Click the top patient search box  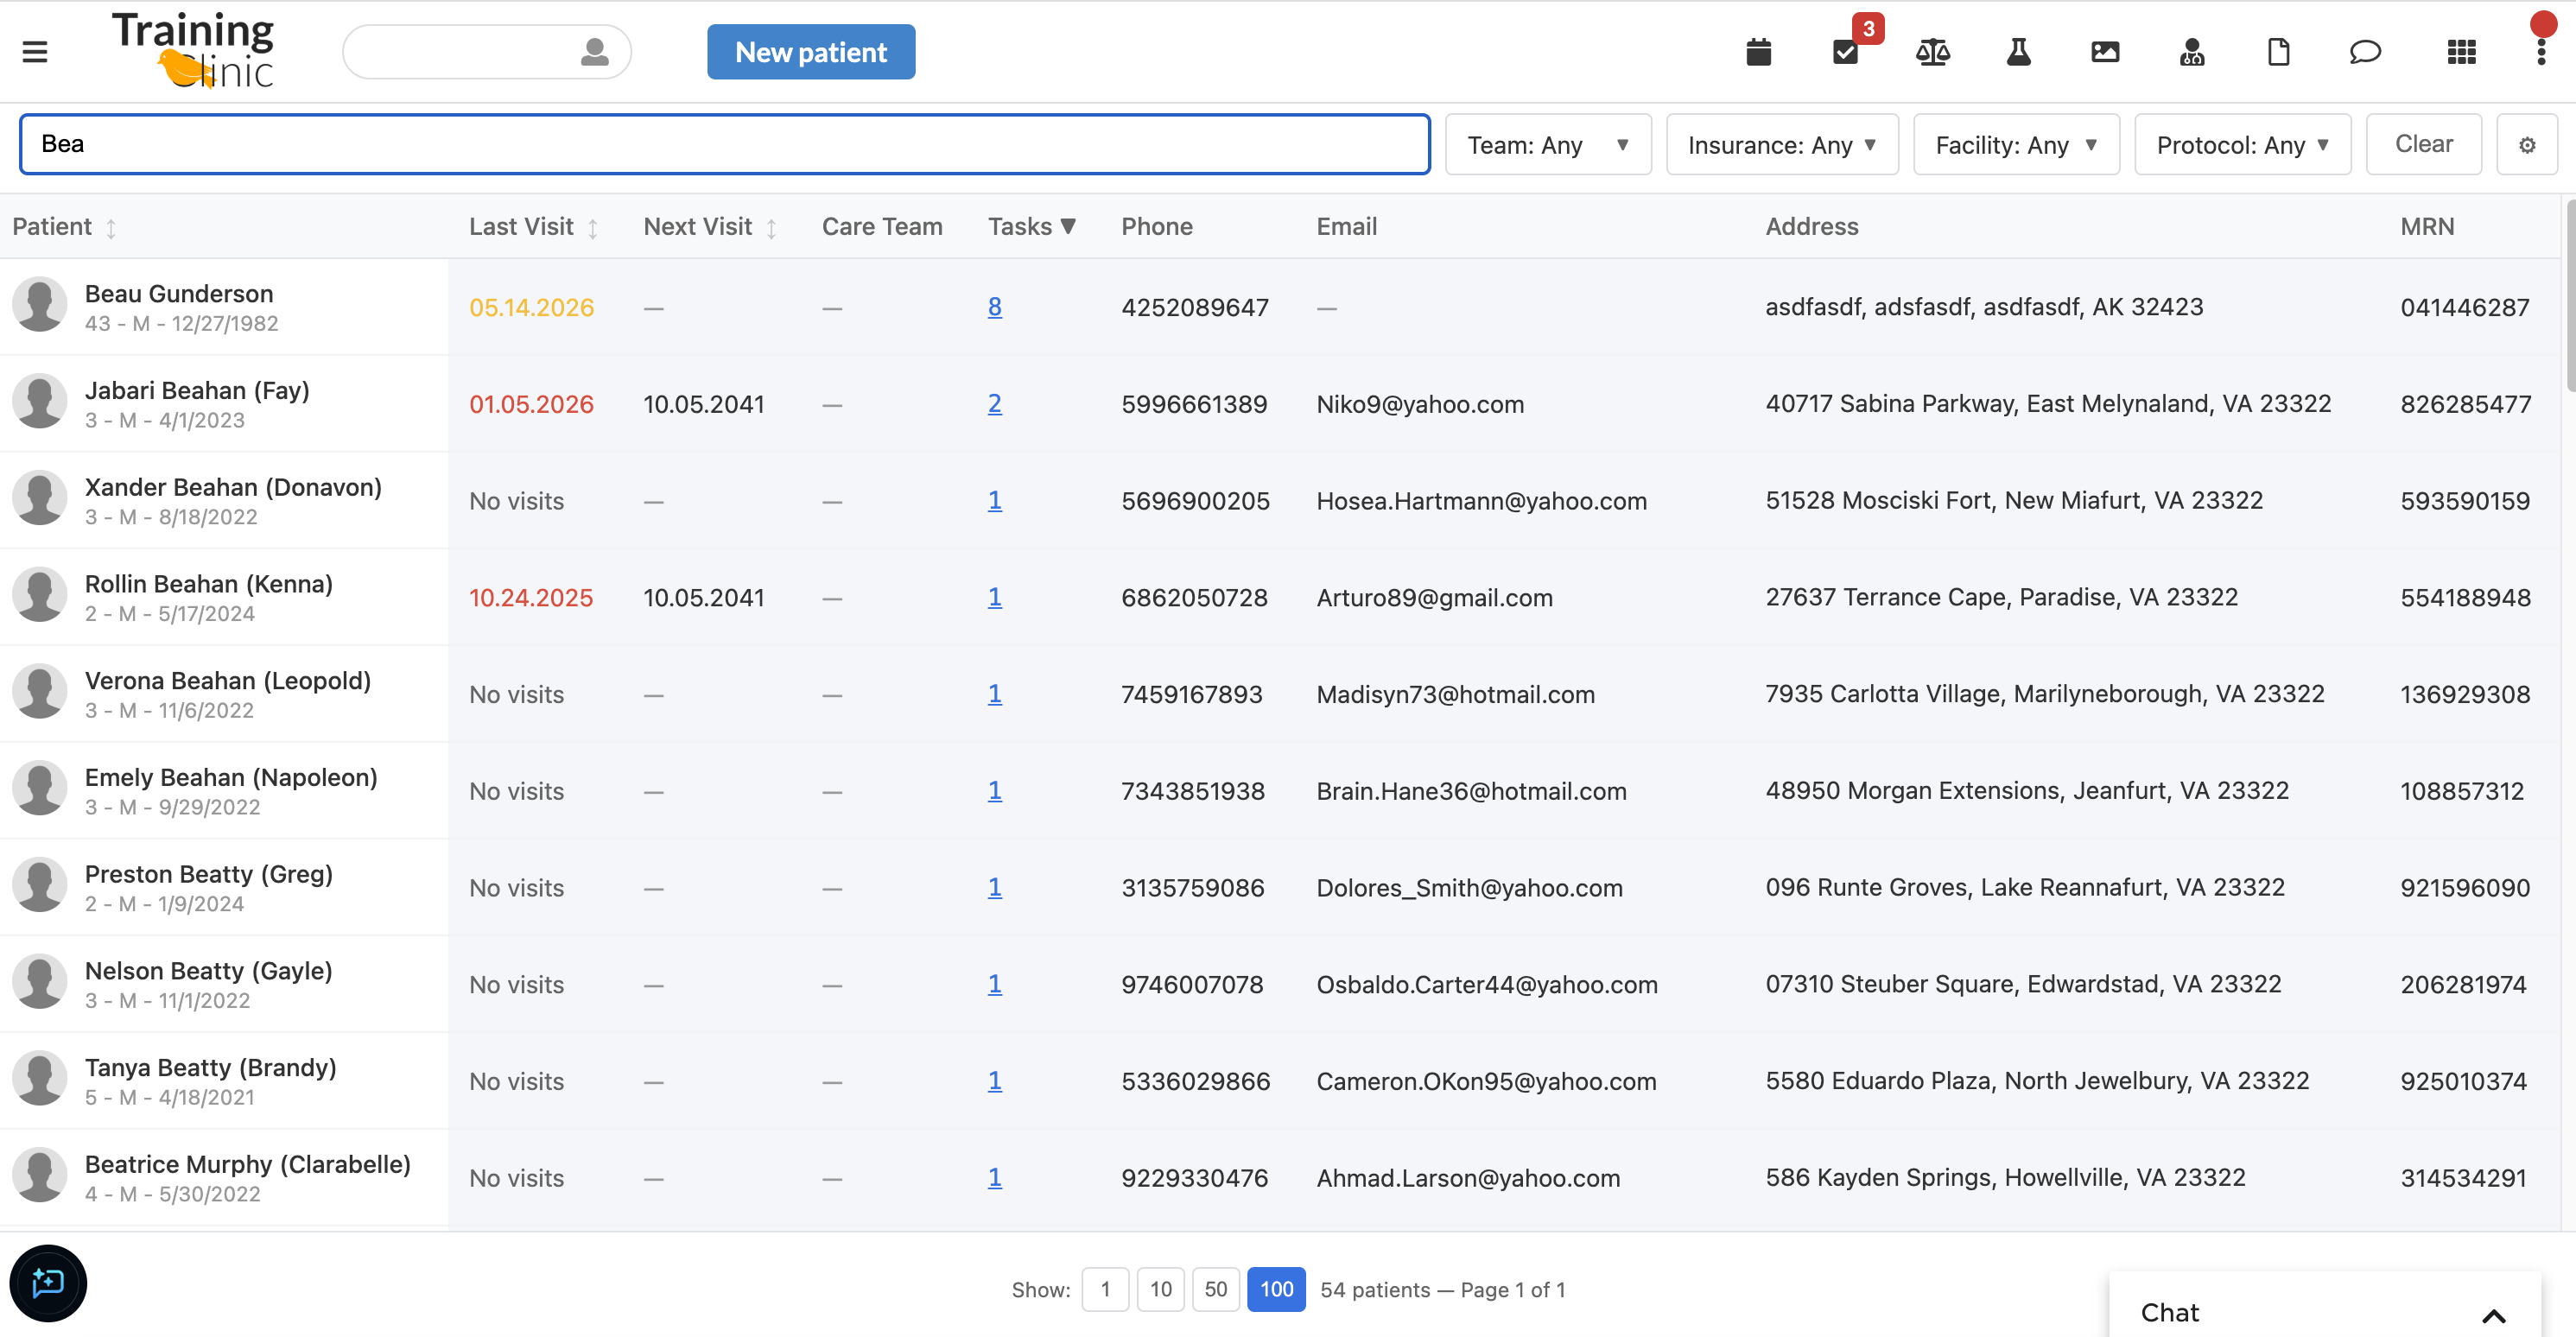pos(487,52)
